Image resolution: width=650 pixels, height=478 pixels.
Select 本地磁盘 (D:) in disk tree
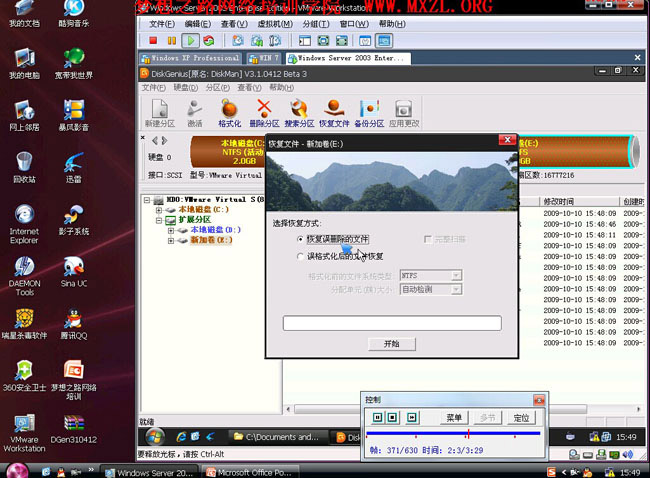(215, 230)
